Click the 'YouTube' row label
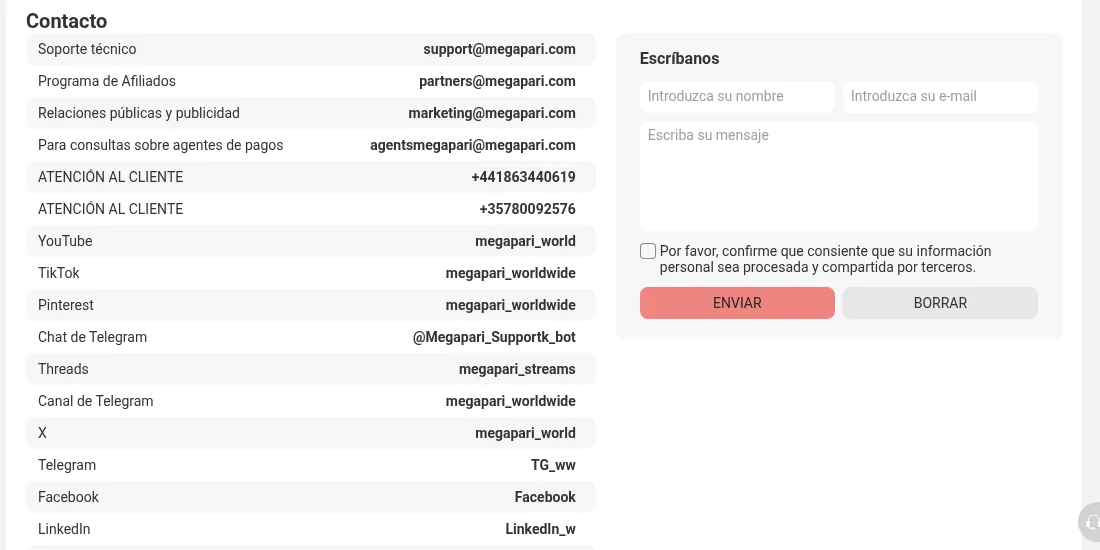 point(65,241)
